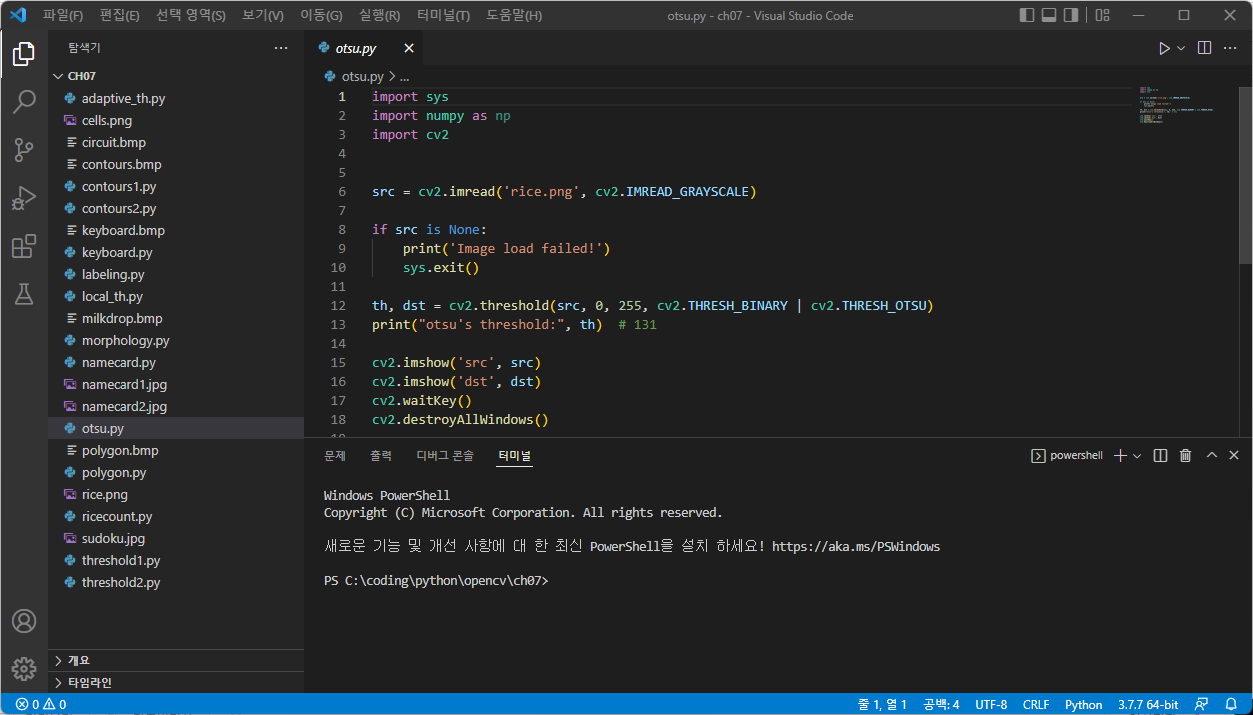
Task: Open the Run and Debug view
Action: [24, 198]
